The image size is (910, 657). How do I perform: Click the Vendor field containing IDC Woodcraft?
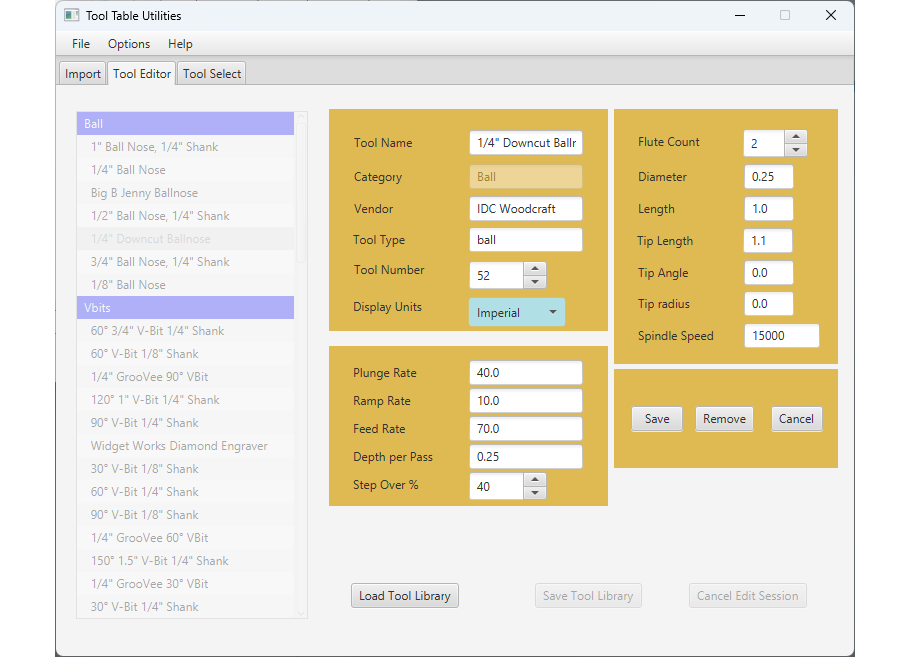click(526, 208)
